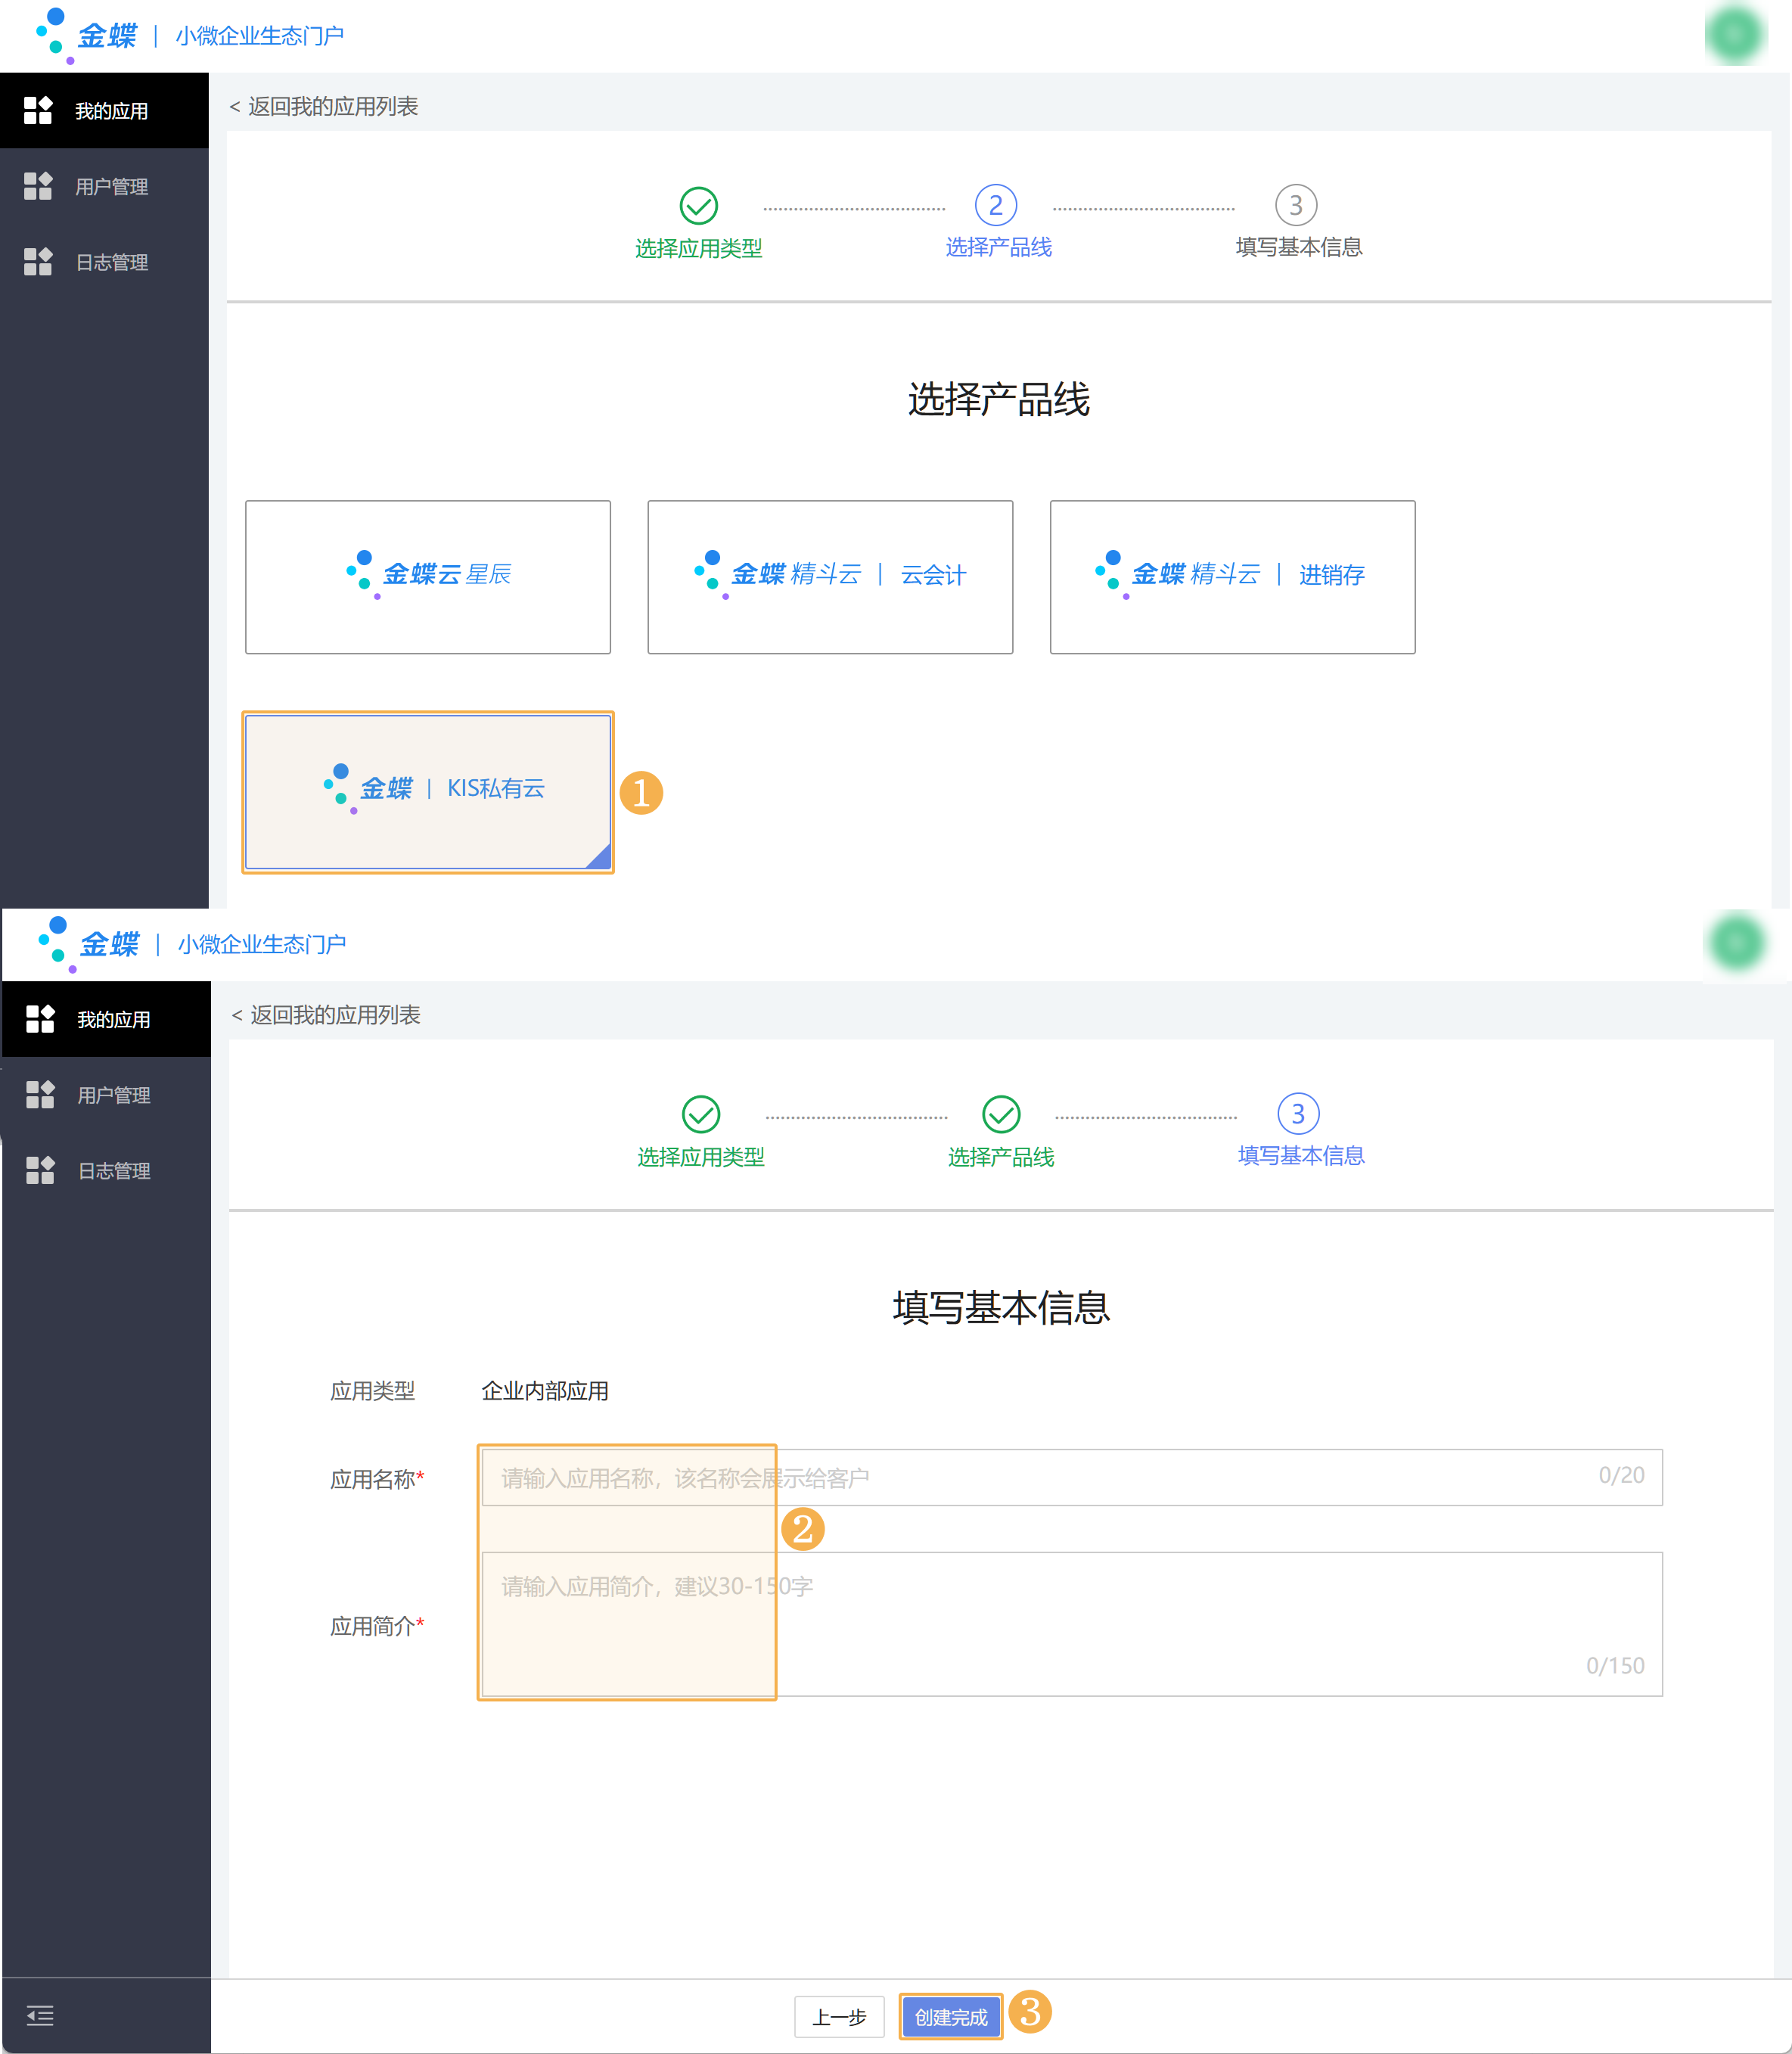The image size is (1792, 2054).
Task: Select the 金蝶云星辰 product line card
Action: point(428,577)
